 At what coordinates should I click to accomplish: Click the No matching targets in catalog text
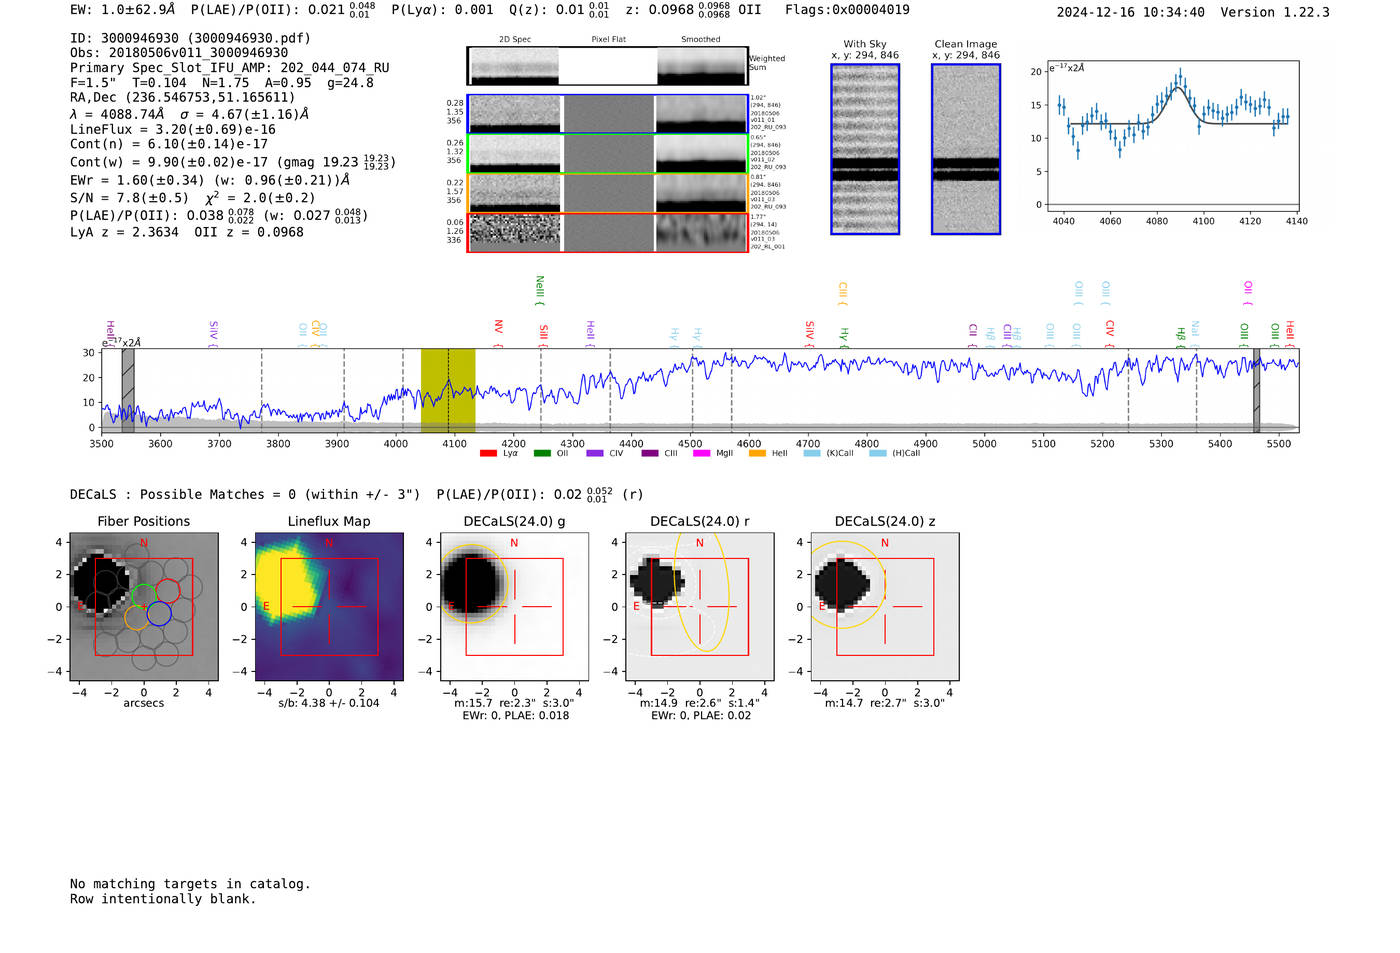click(190, 884)
